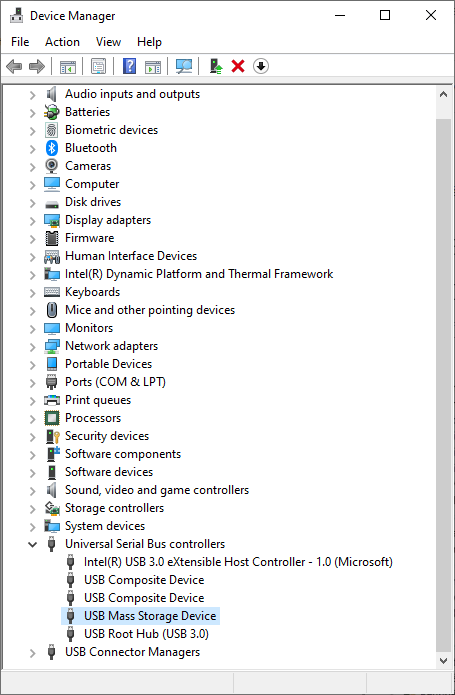The height and width of the screenshot is (695, 455).
Task: Select the Software devices label
Action: pyautogui.click(x=109, y=472)
